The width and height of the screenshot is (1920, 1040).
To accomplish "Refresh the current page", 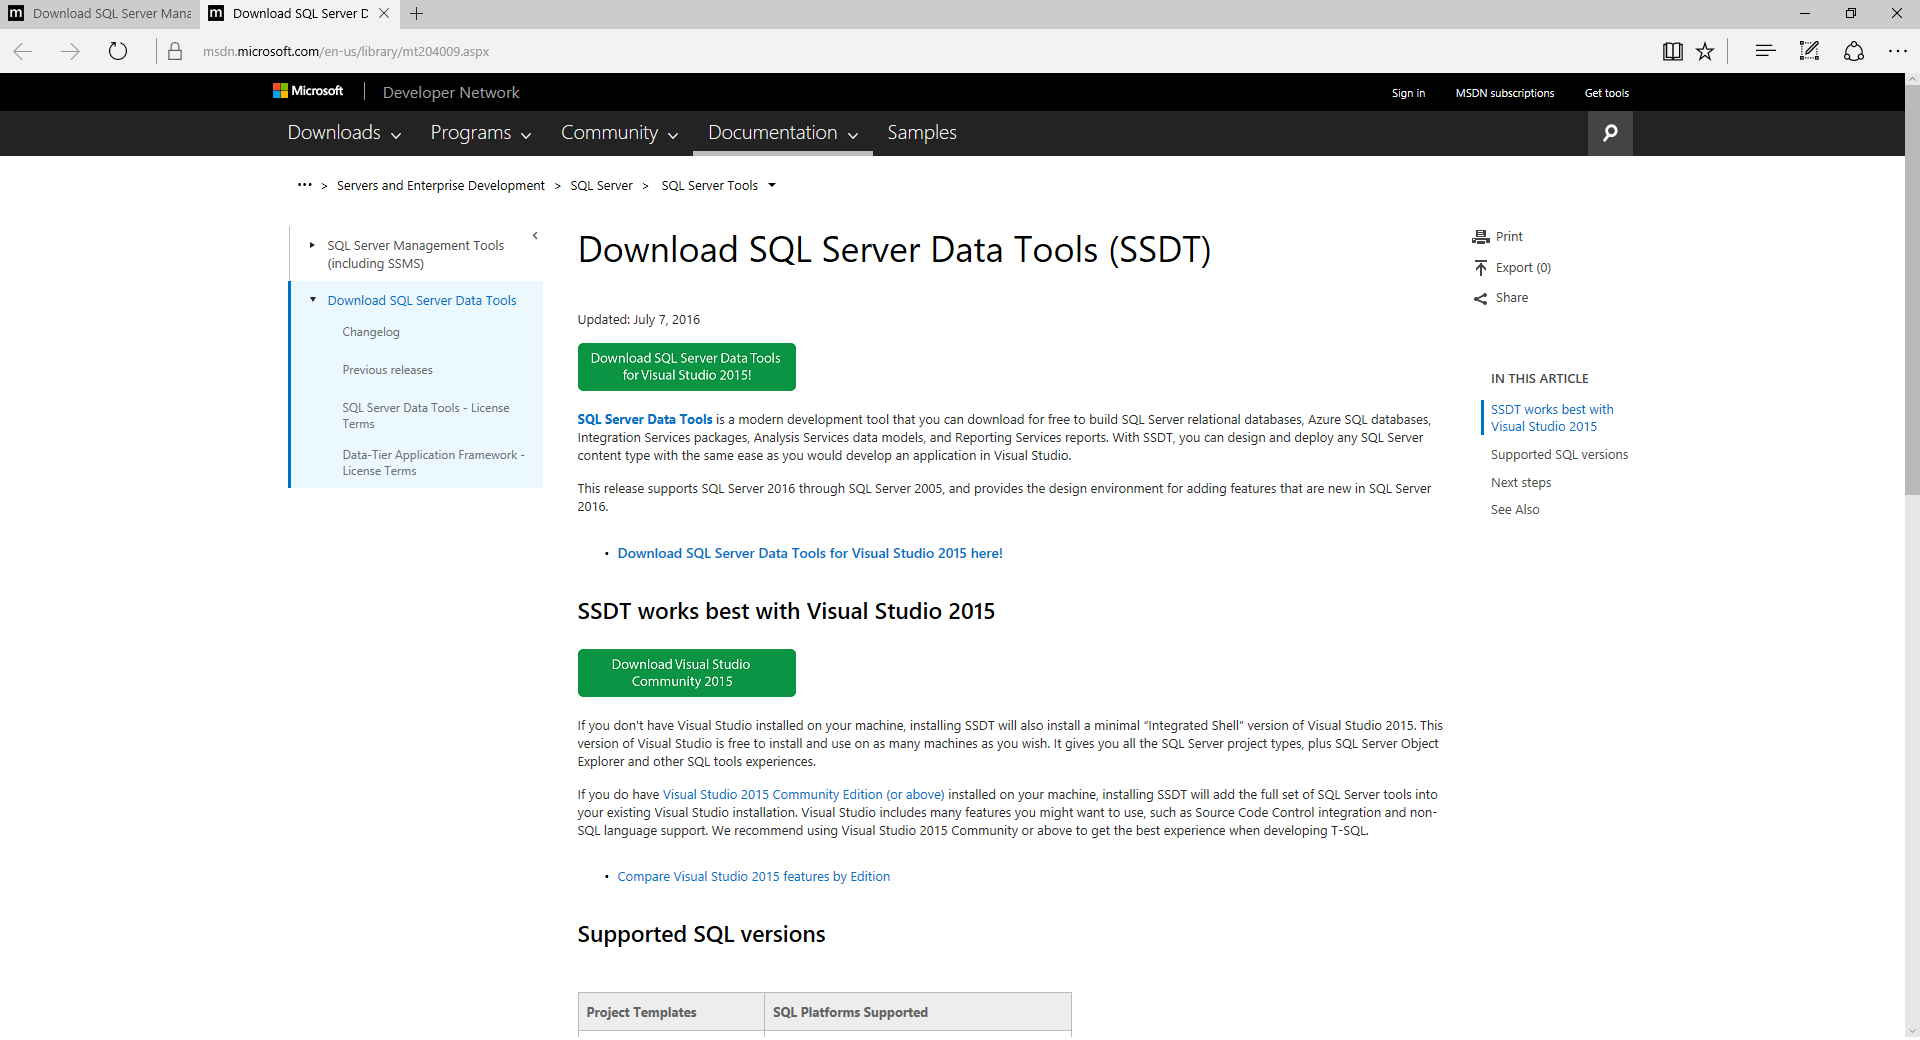I will 118,51.
